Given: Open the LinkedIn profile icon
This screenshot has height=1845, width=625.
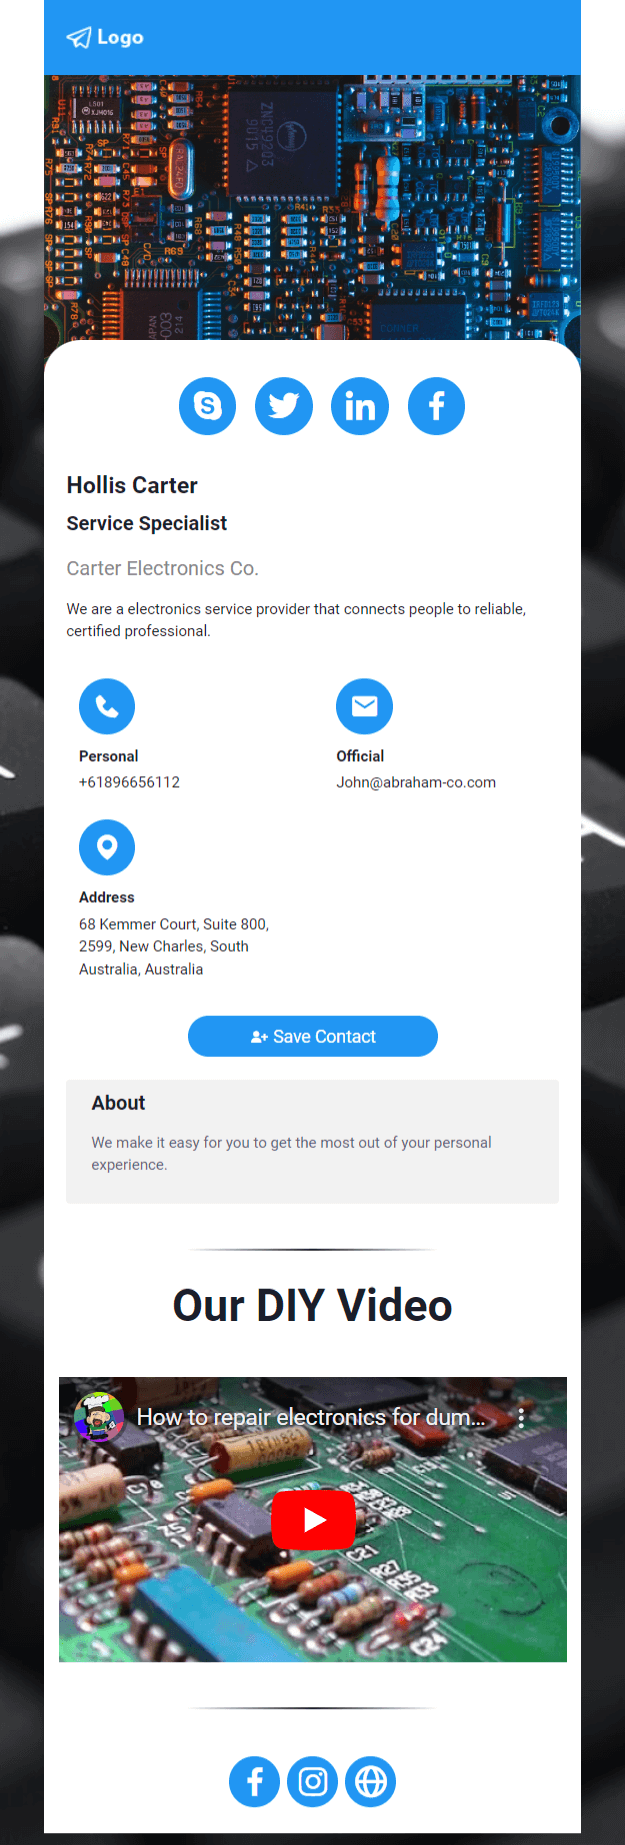Looking at the screenshot, I should 360,406.
